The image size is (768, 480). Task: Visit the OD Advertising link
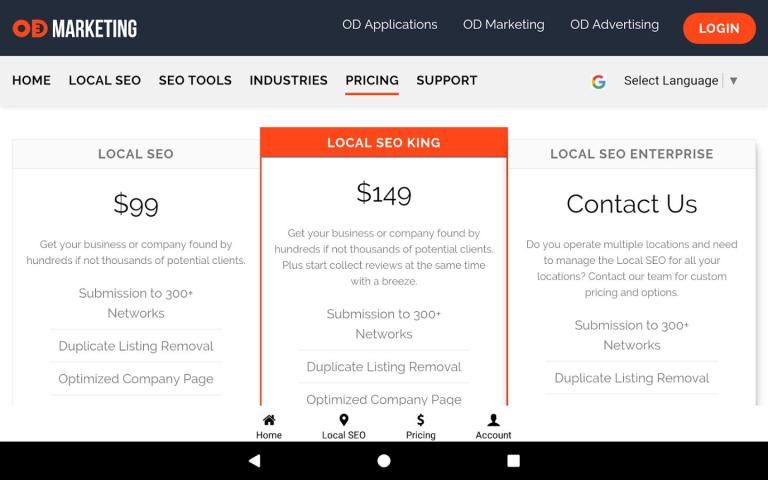(x=614, y=25)
